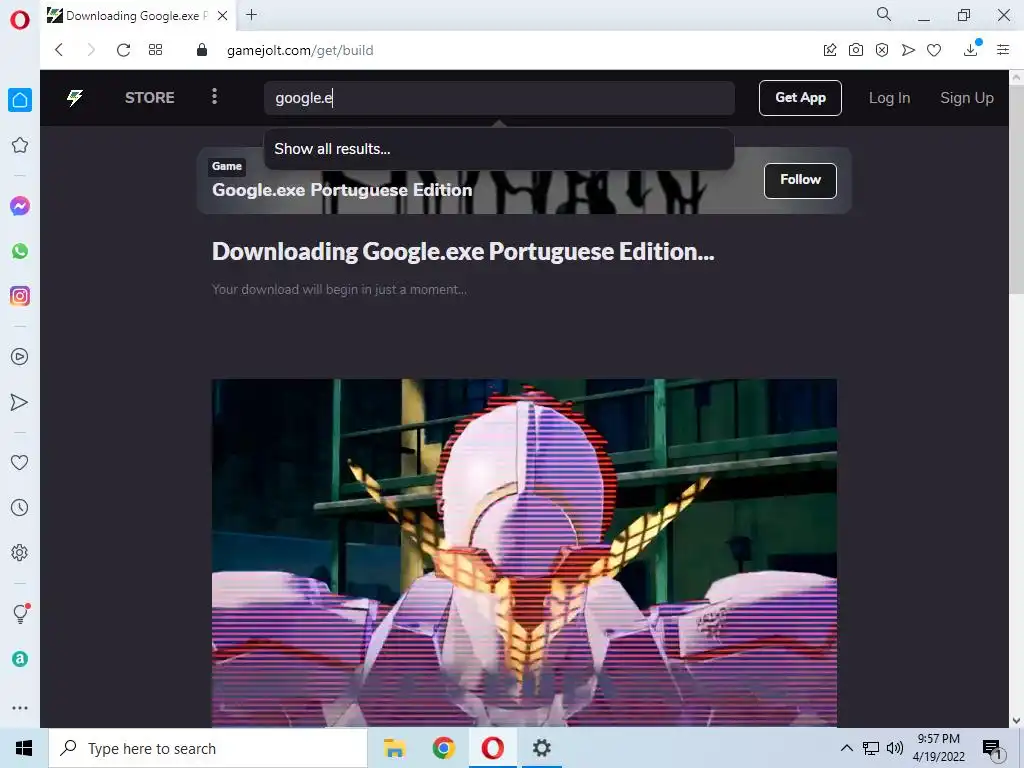The width and height of the screenshot is (1024, 768).
Task: Open Instagram in the Opera sidebar
Action: click(20, 296)
